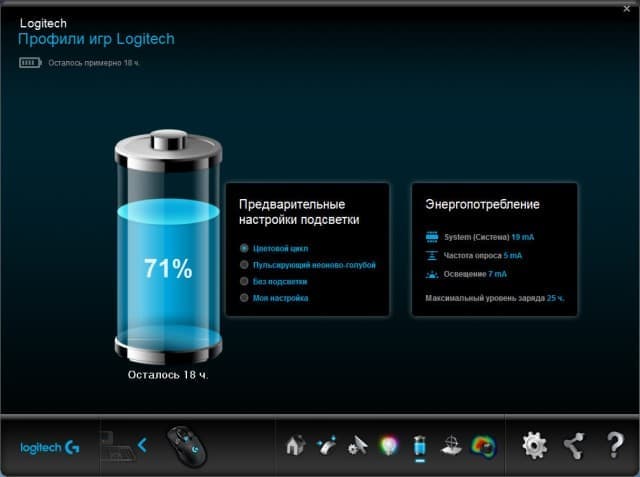
Task: Click 'Энергопотребление' panel heading
Action: tap(482, 204)
